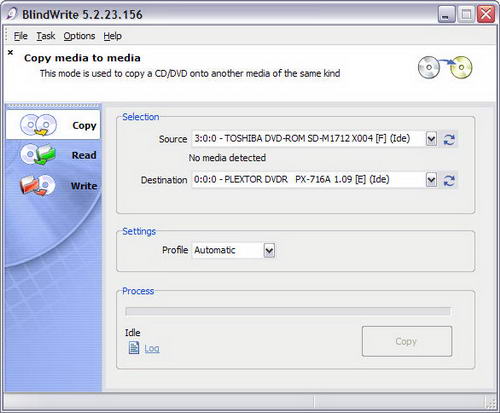Click the Automatic profile field

coord(228,250)
